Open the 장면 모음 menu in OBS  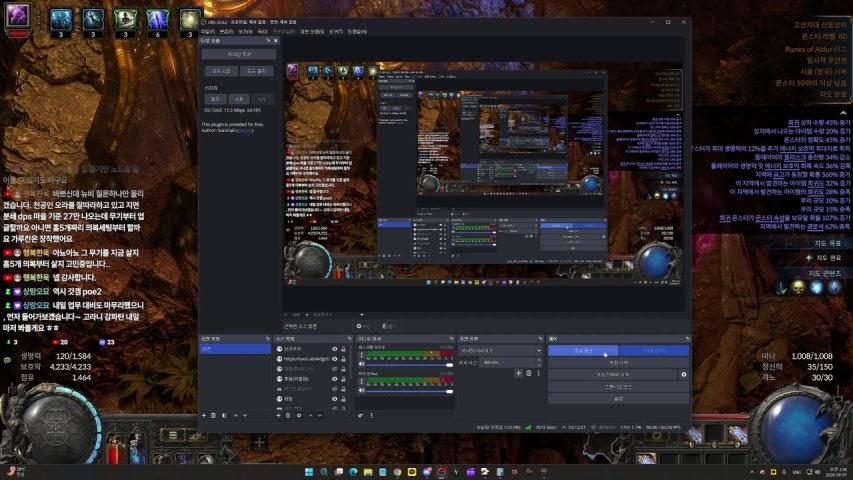(x=312, y=32)
